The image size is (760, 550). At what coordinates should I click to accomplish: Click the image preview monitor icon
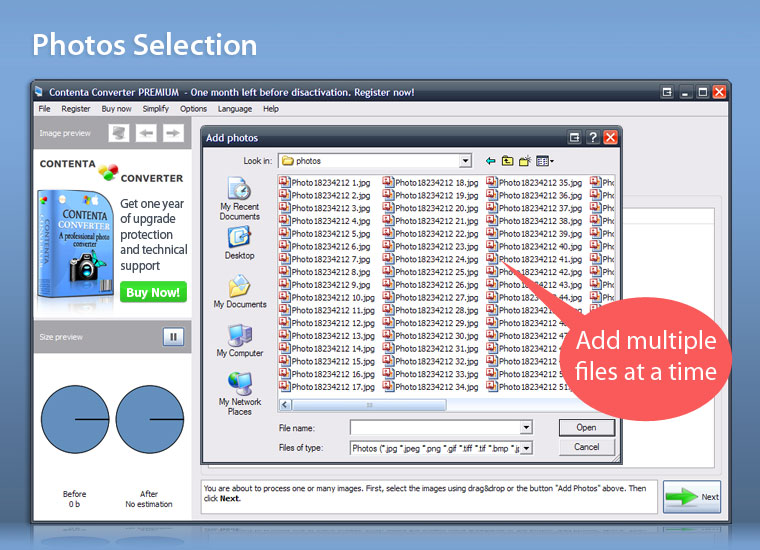[x=119, y=133]
